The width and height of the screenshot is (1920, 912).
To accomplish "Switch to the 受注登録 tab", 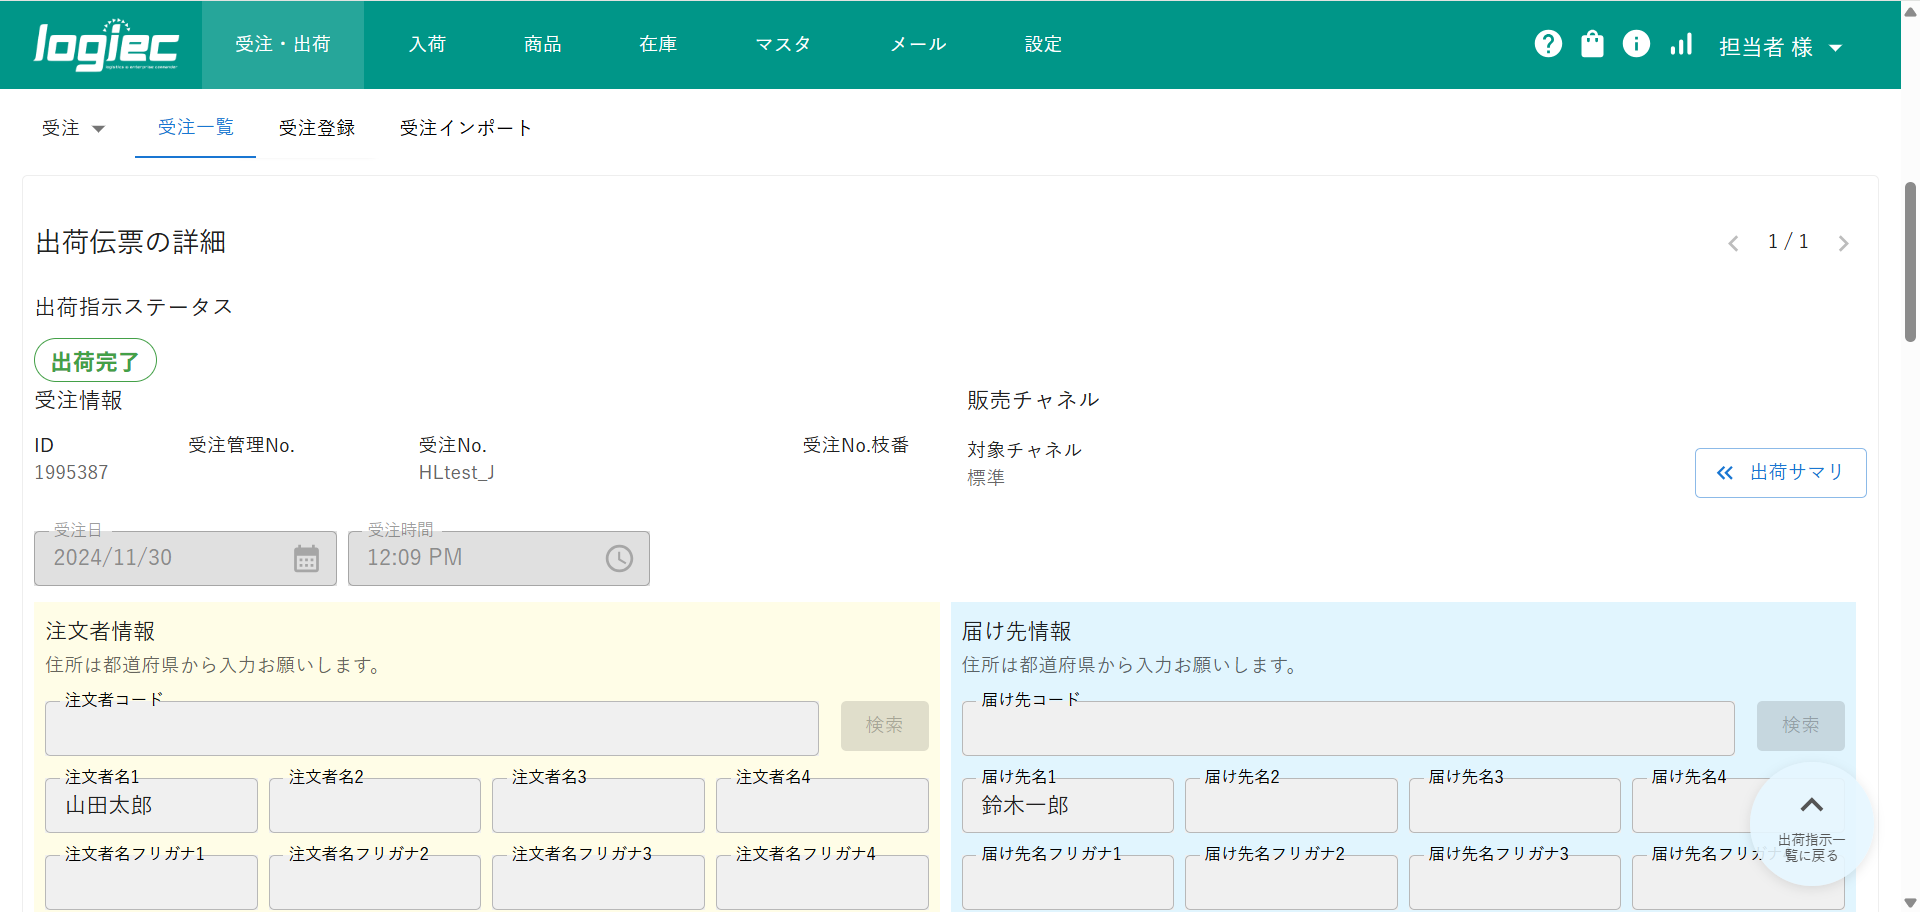I will (x=317, y=128).
